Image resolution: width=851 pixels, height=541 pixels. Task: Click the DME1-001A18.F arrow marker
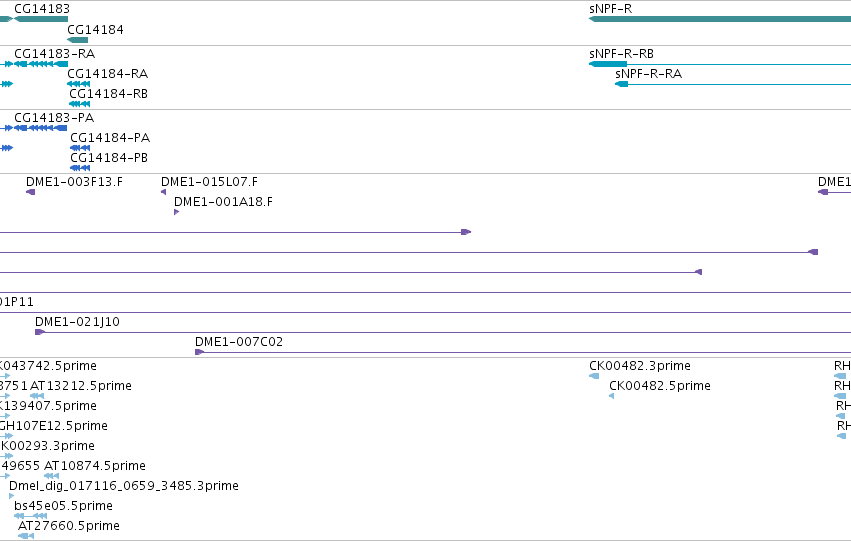(x=176, y=212)
